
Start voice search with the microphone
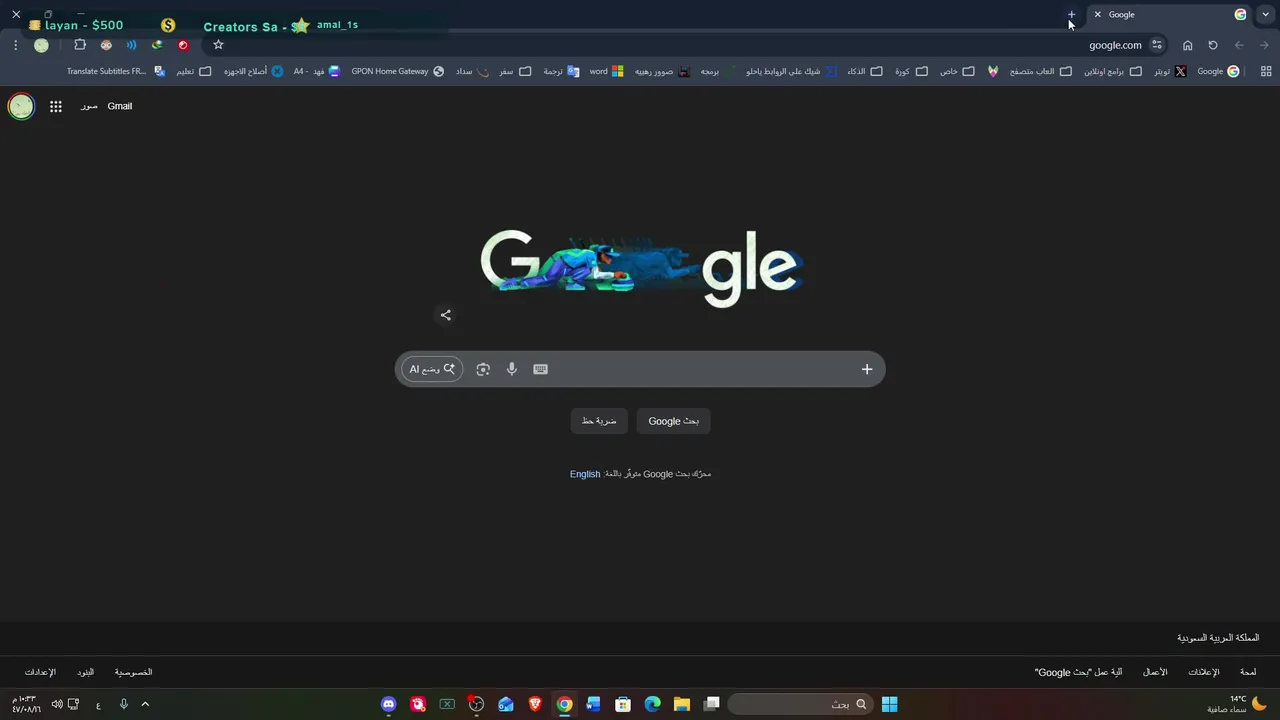[511, 369]
